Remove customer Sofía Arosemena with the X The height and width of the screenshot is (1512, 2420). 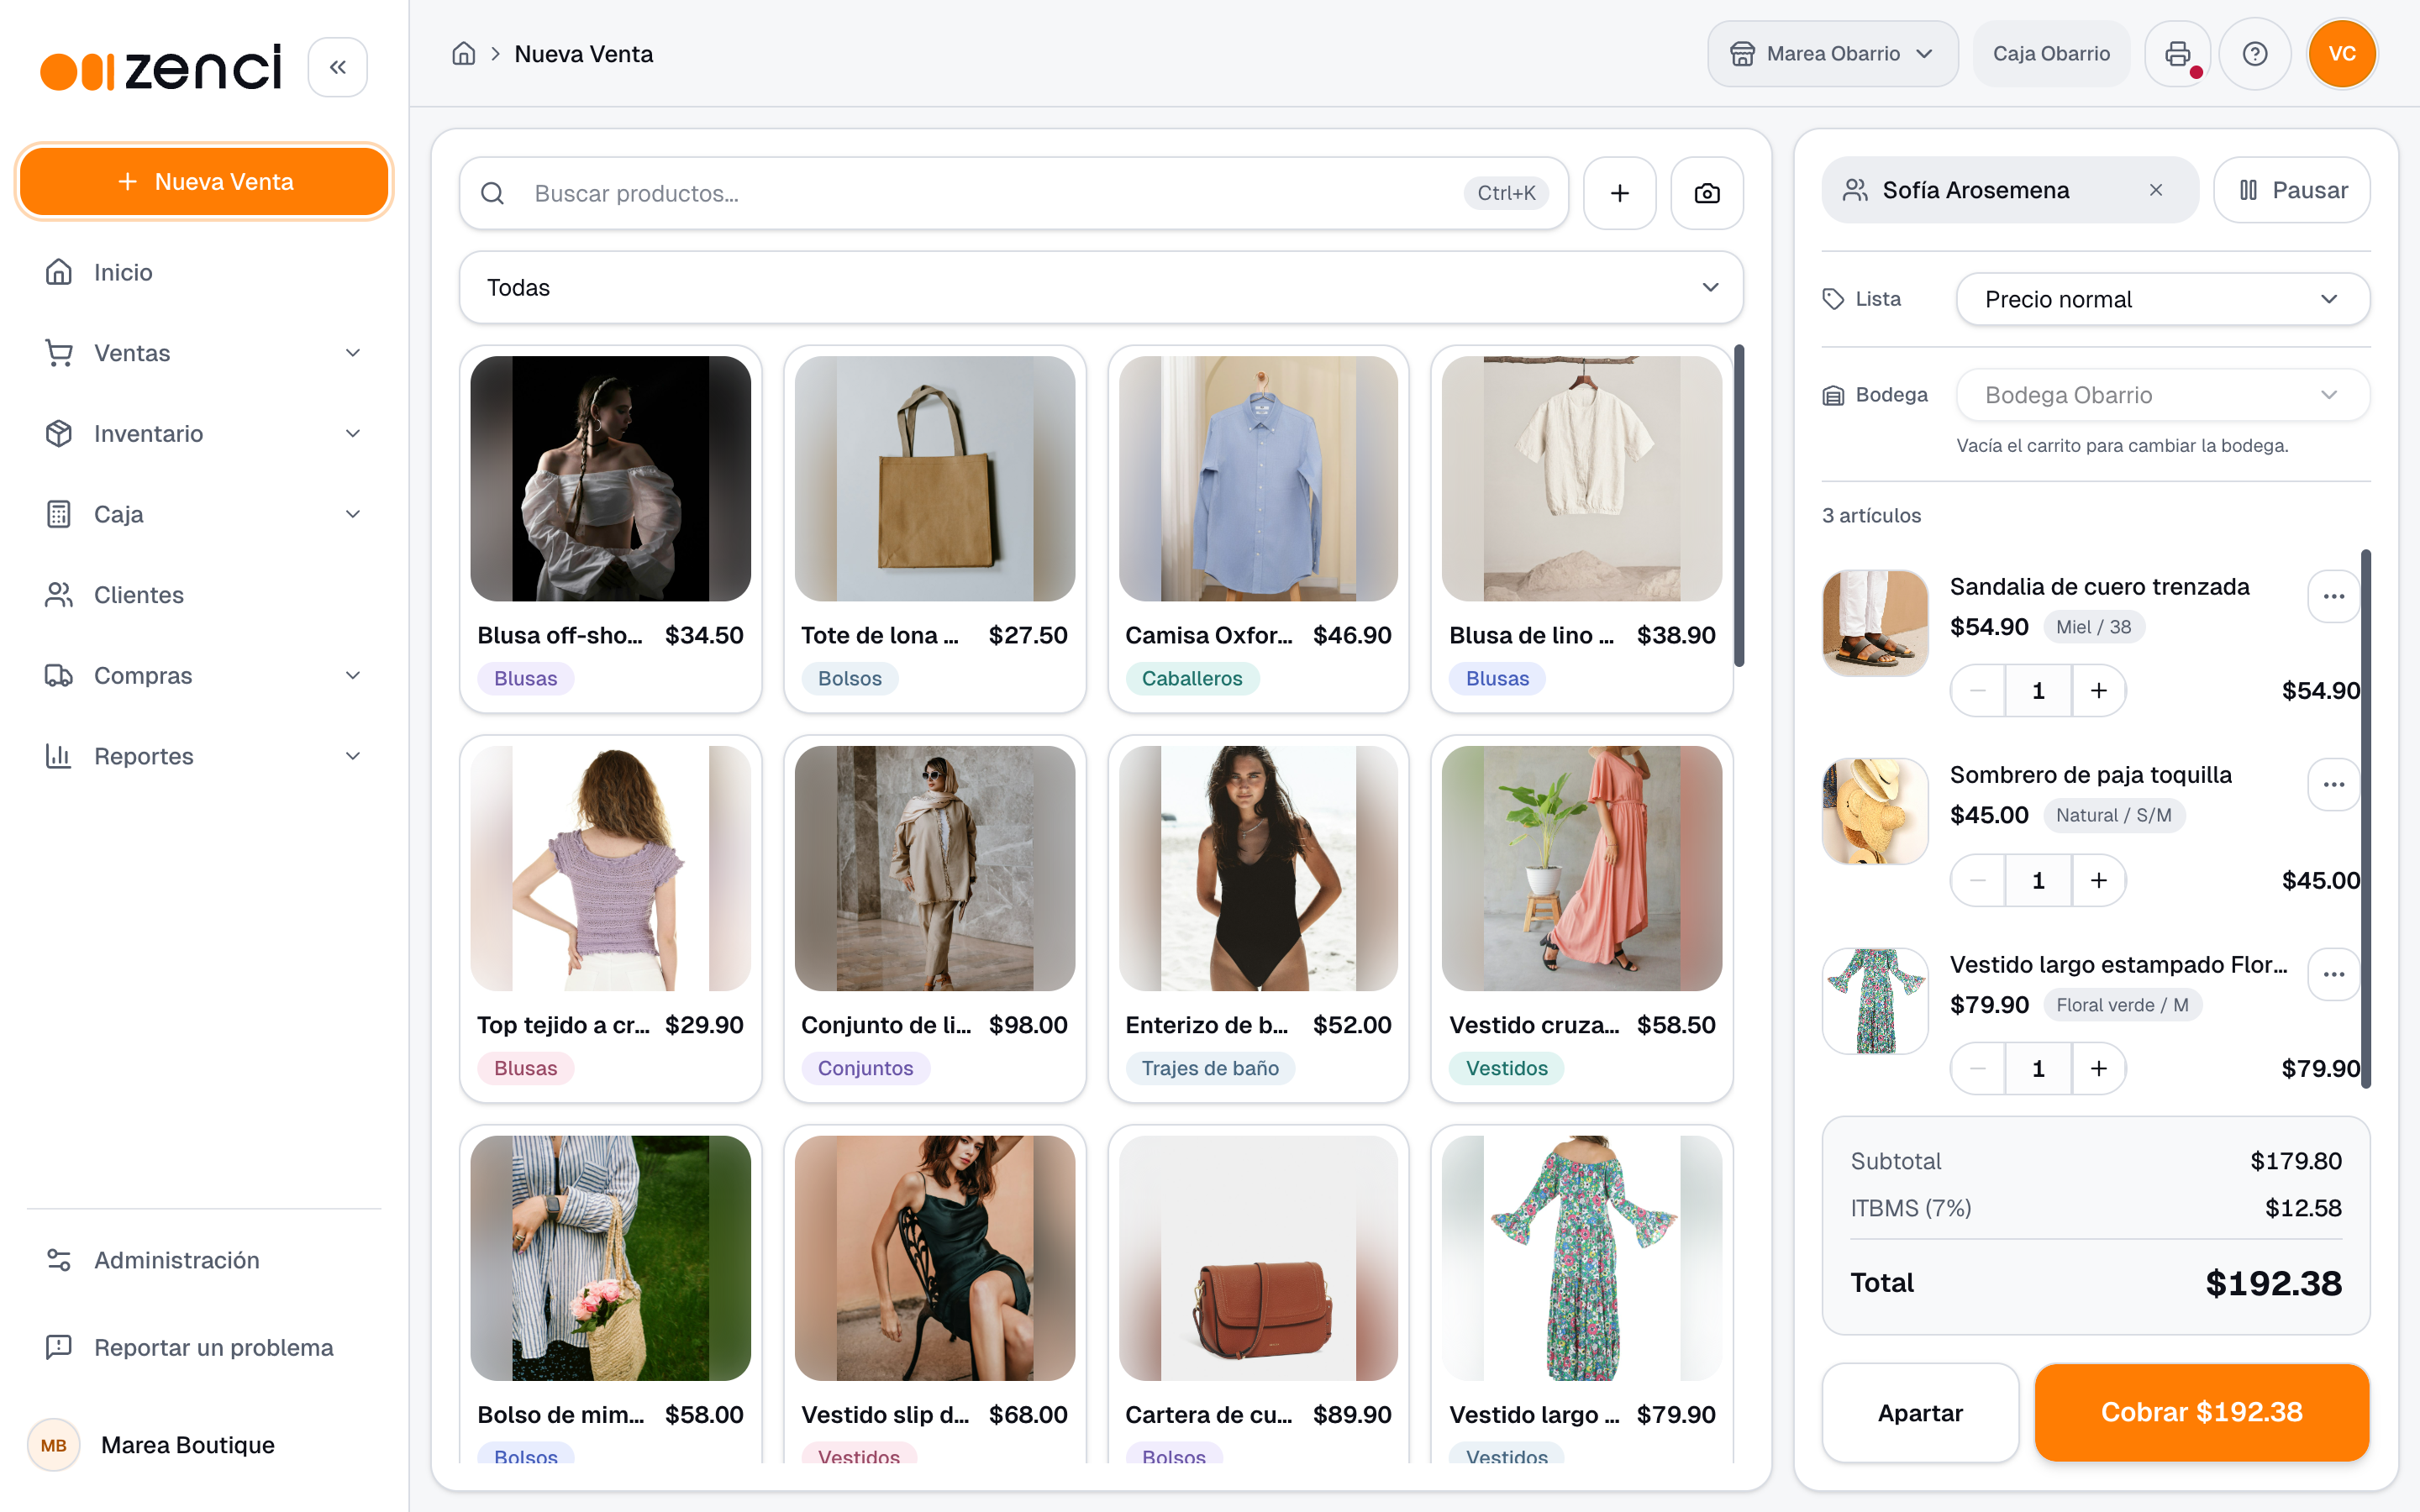click(x=2155, y=190)
